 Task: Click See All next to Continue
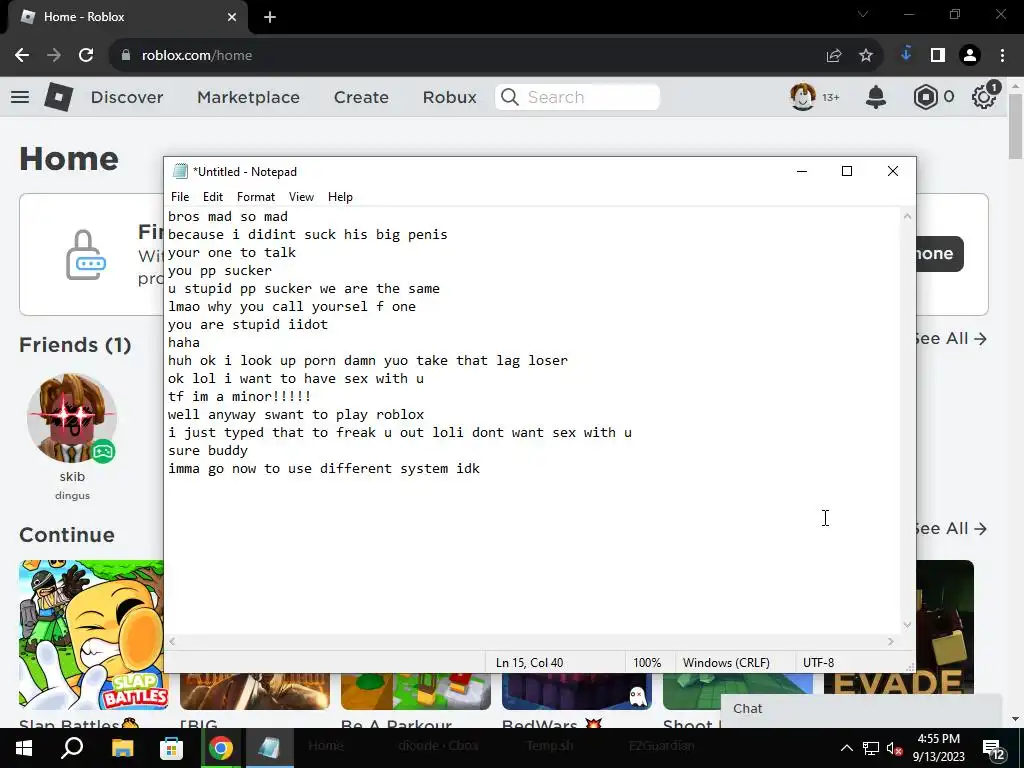tap(952, 528)
